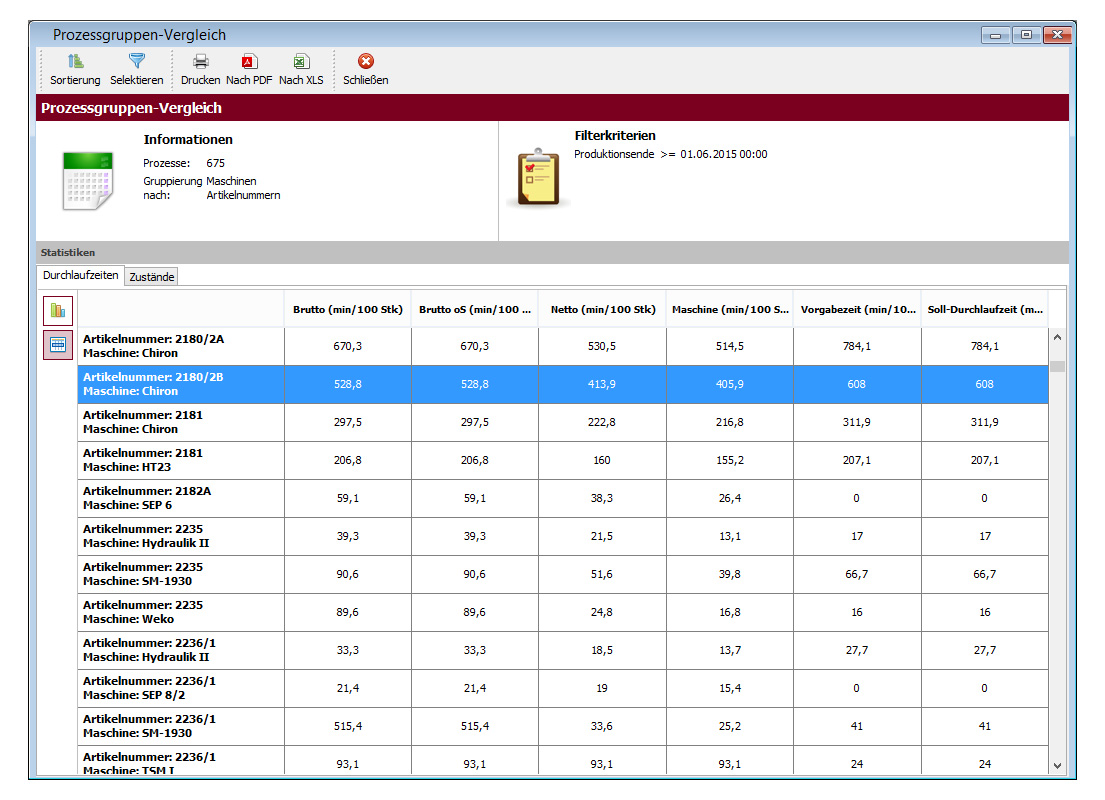1105x800 pixels.
Task: Switch to the Zustände tab
Action: [x=152, y=276]
